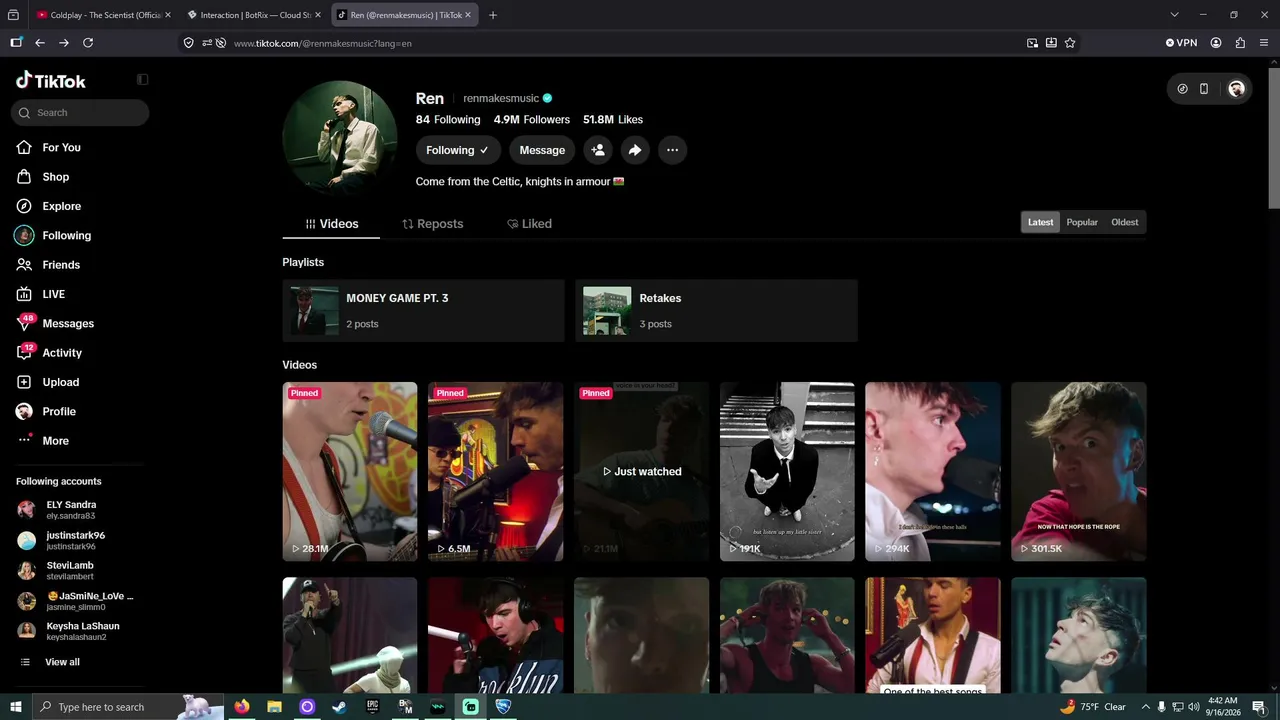Screen dimensions: 1280x720
Task: Open the MONEY GAME PT. 3 playlist
Action: [423, 311]
